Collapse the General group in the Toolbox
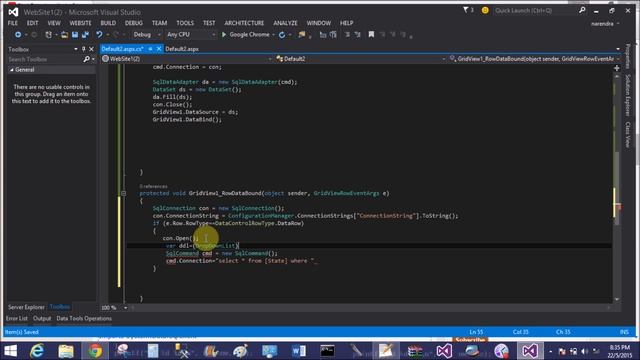The height and width of the screenshot is (360, 640). pyautogui.click(x=11, y=70)
